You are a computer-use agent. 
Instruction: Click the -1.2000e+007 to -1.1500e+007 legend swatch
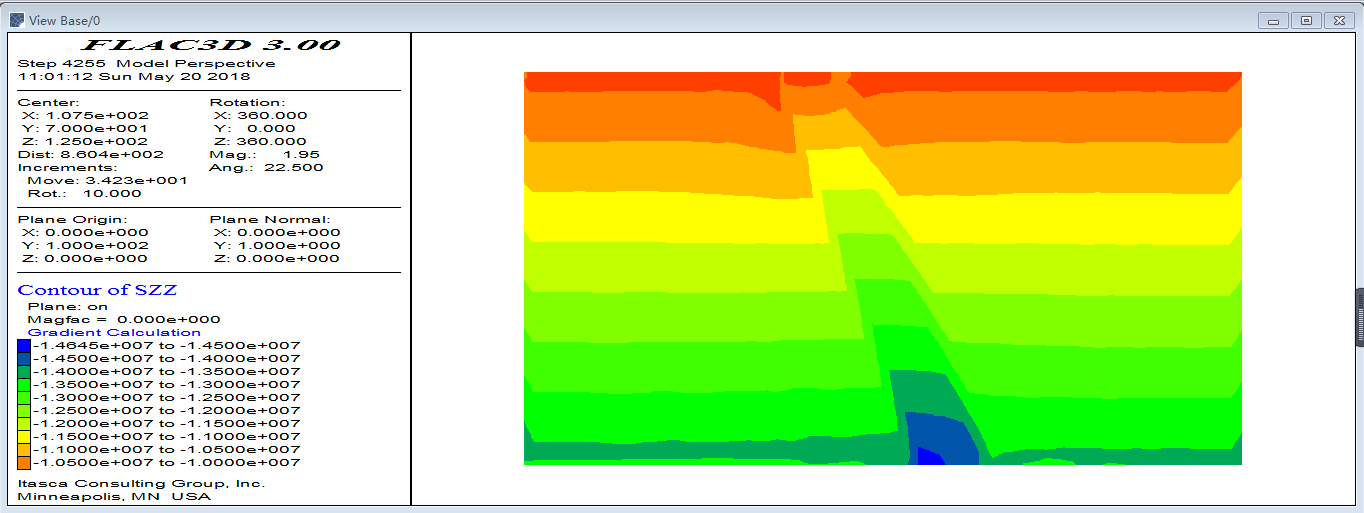pos(24,423)
